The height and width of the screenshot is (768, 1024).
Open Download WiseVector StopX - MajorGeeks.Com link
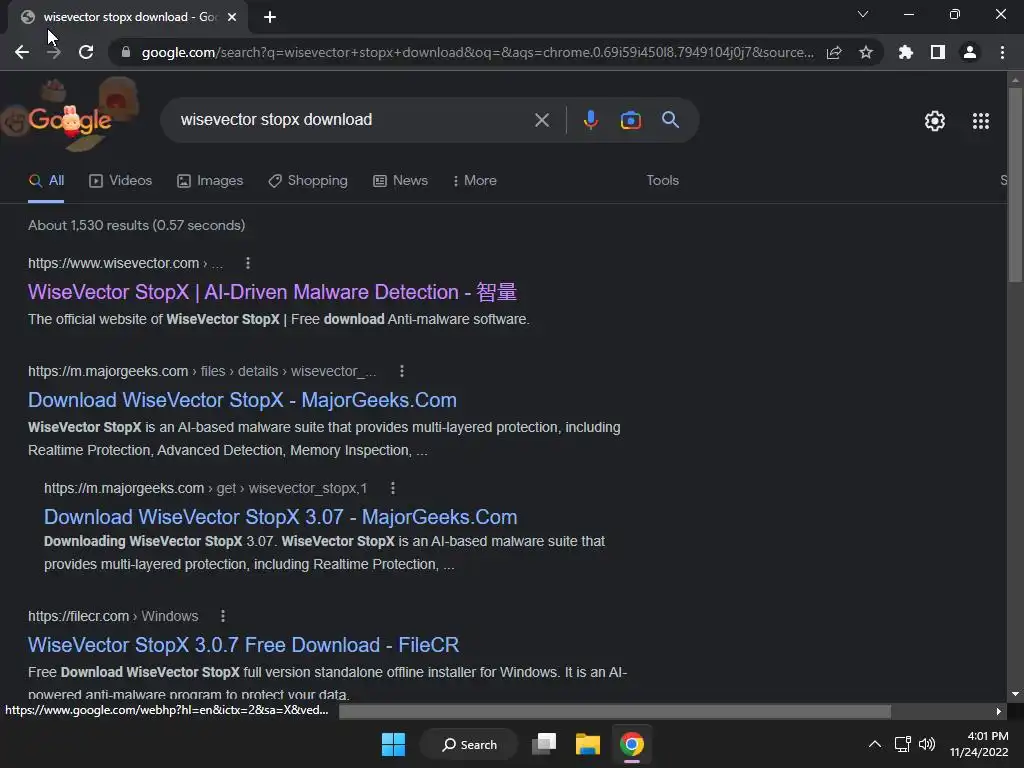(x=242, y=400)
